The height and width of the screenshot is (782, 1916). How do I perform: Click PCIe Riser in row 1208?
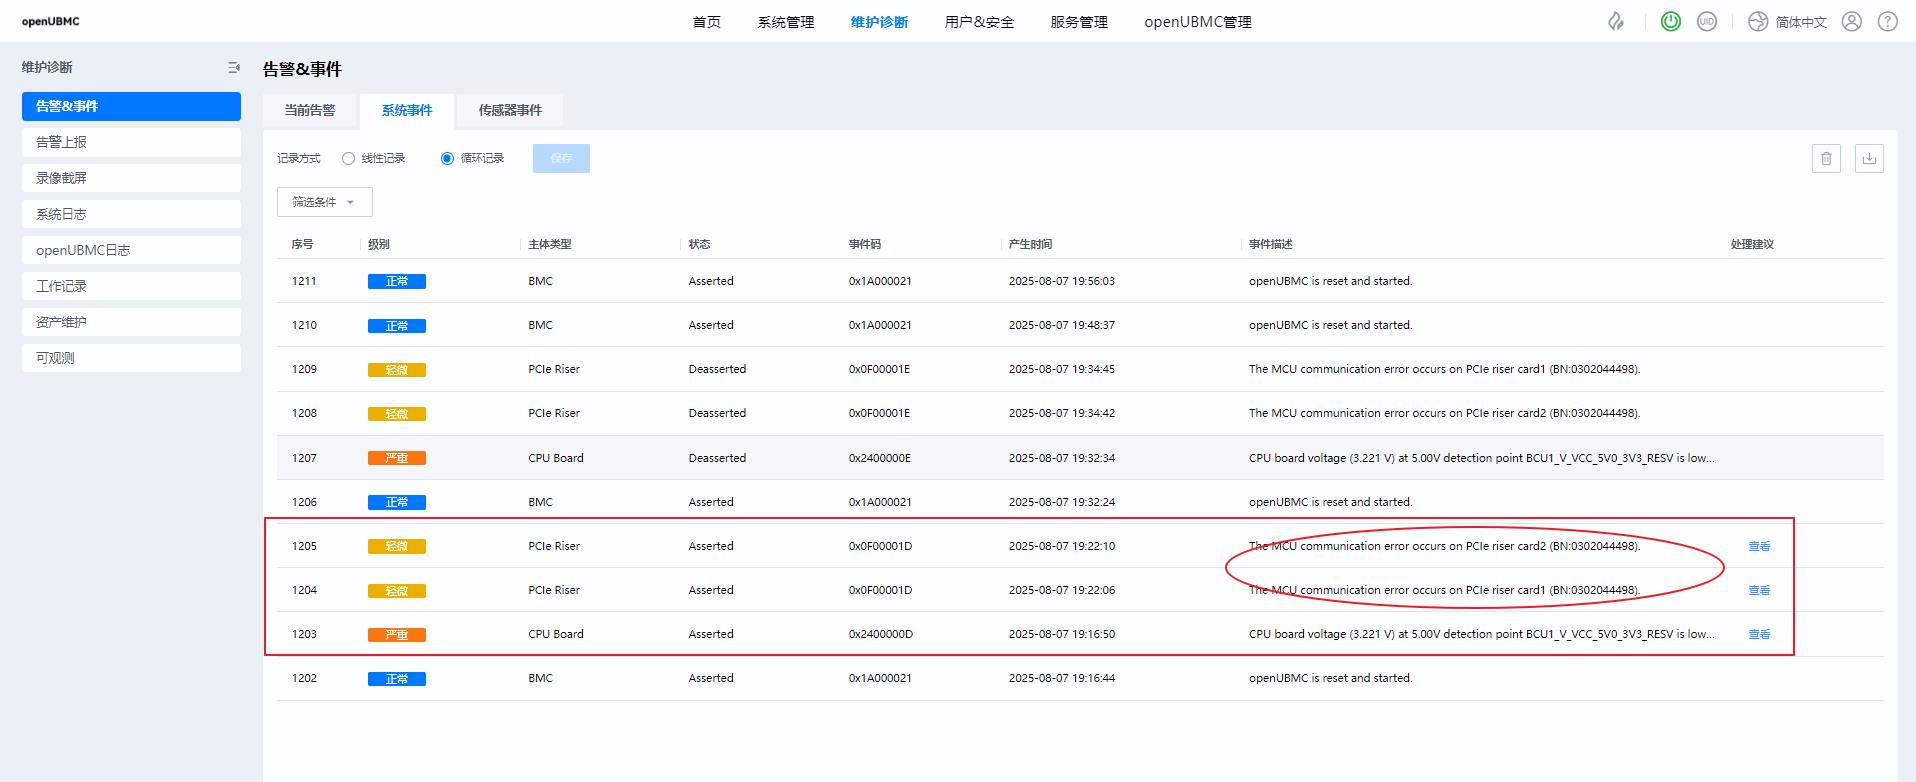click(x=554, y=413)
